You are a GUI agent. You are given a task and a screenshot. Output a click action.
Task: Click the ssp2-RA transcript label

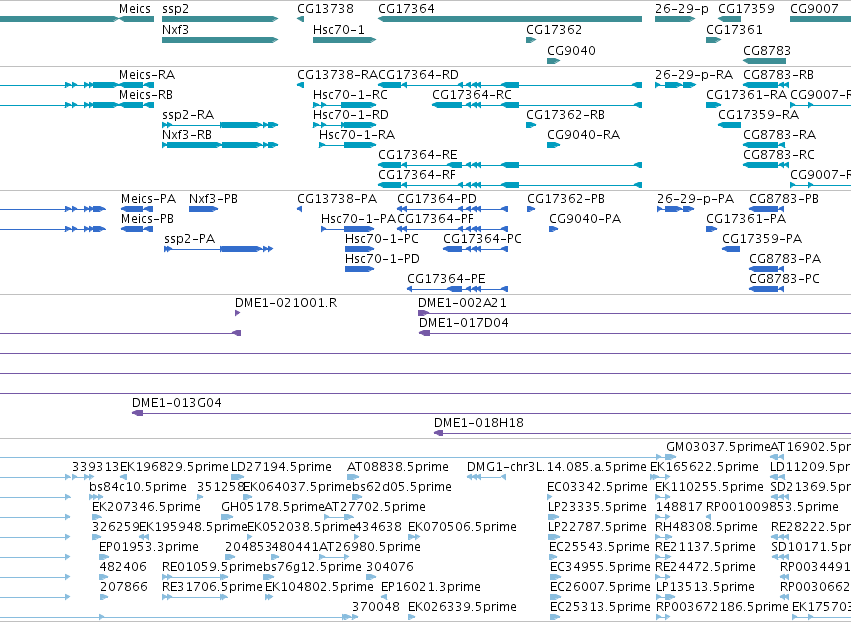coord(188,115)
